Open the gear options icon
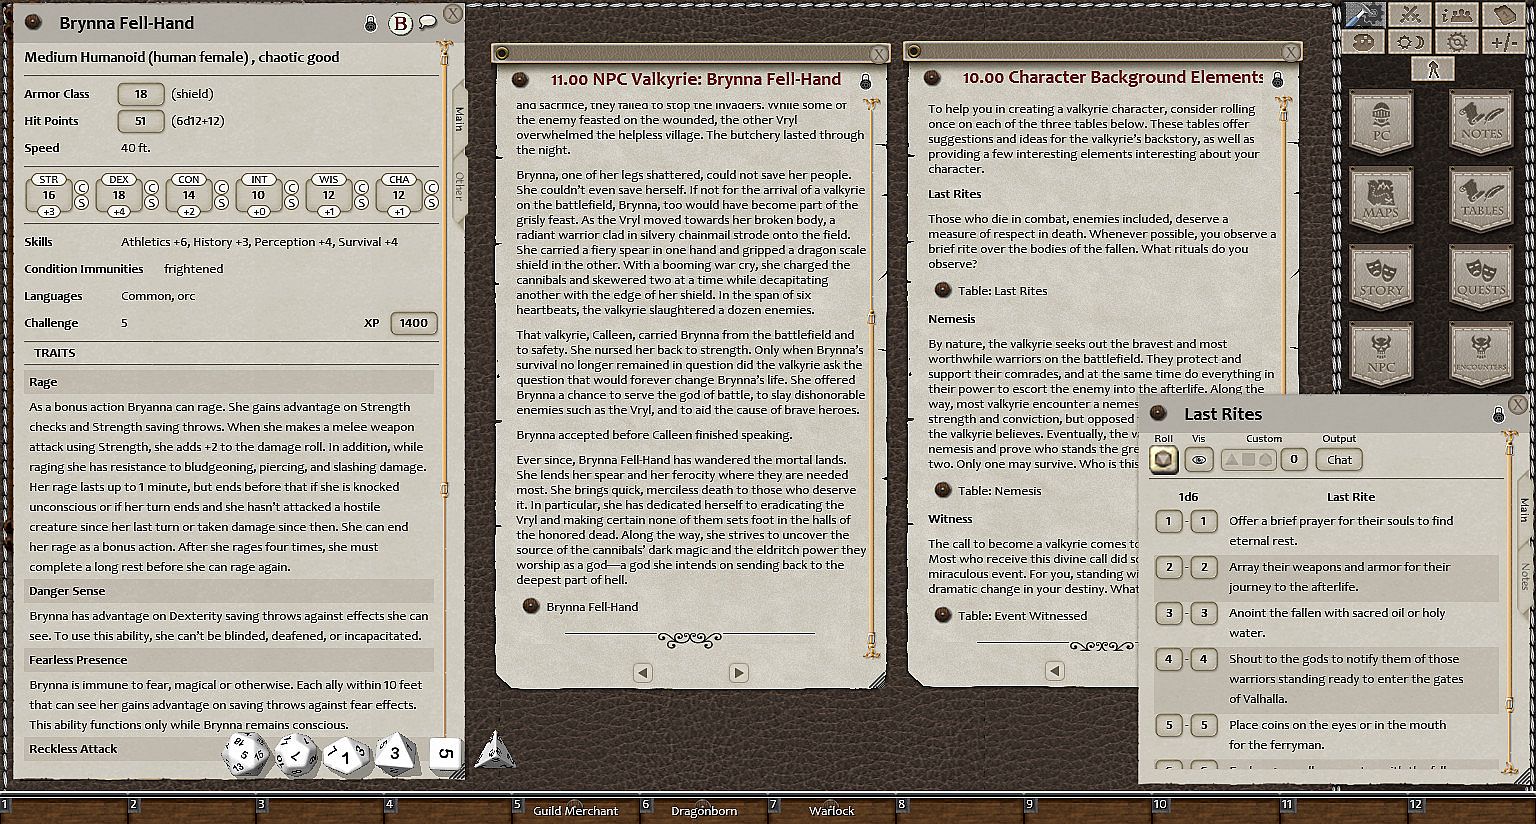 [1457, 42]
